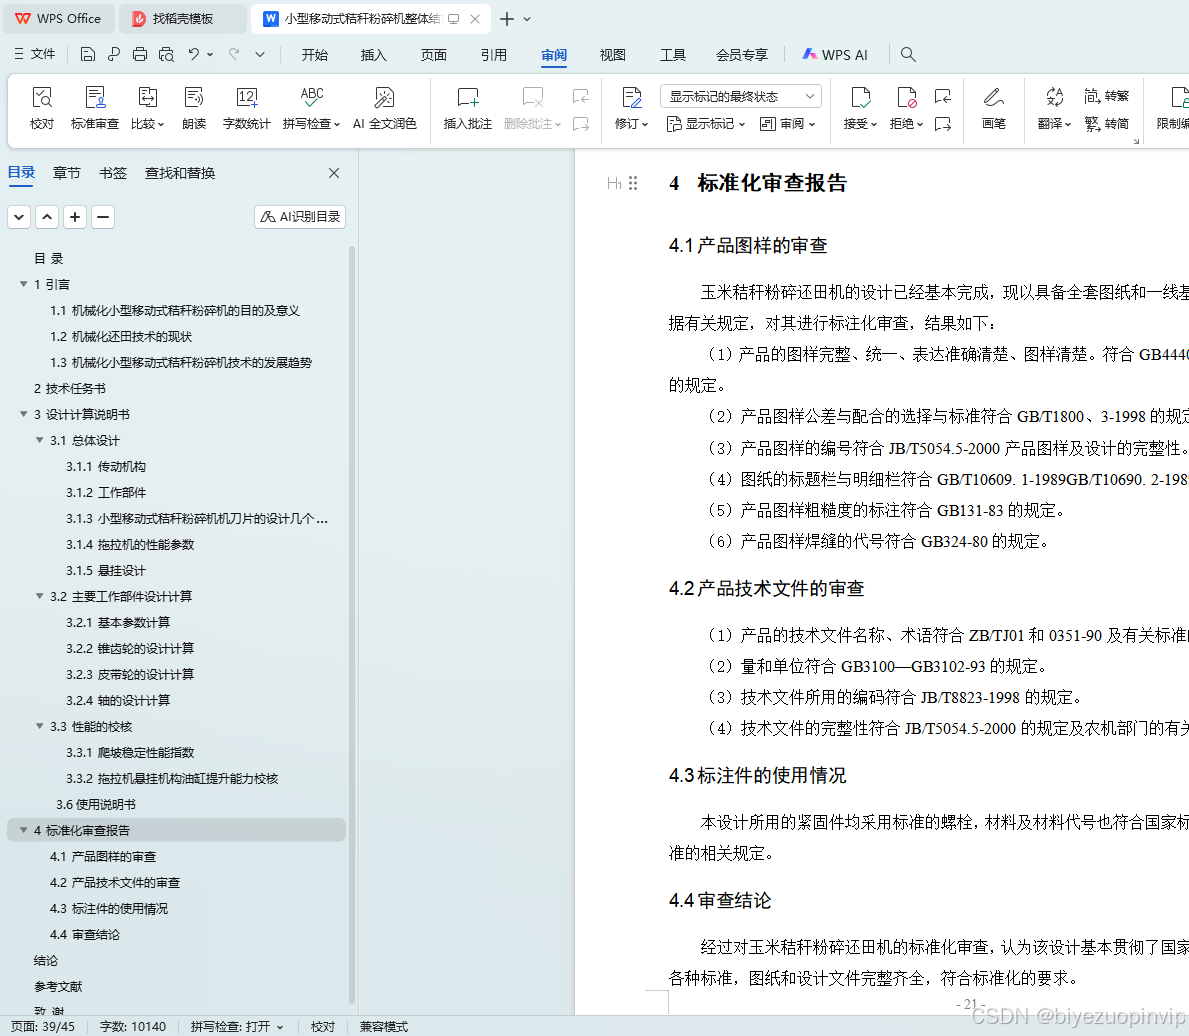This screenshot has height=1036, width=1189.
Task: Click the AI识别目录 button
Action: [300, 217]
